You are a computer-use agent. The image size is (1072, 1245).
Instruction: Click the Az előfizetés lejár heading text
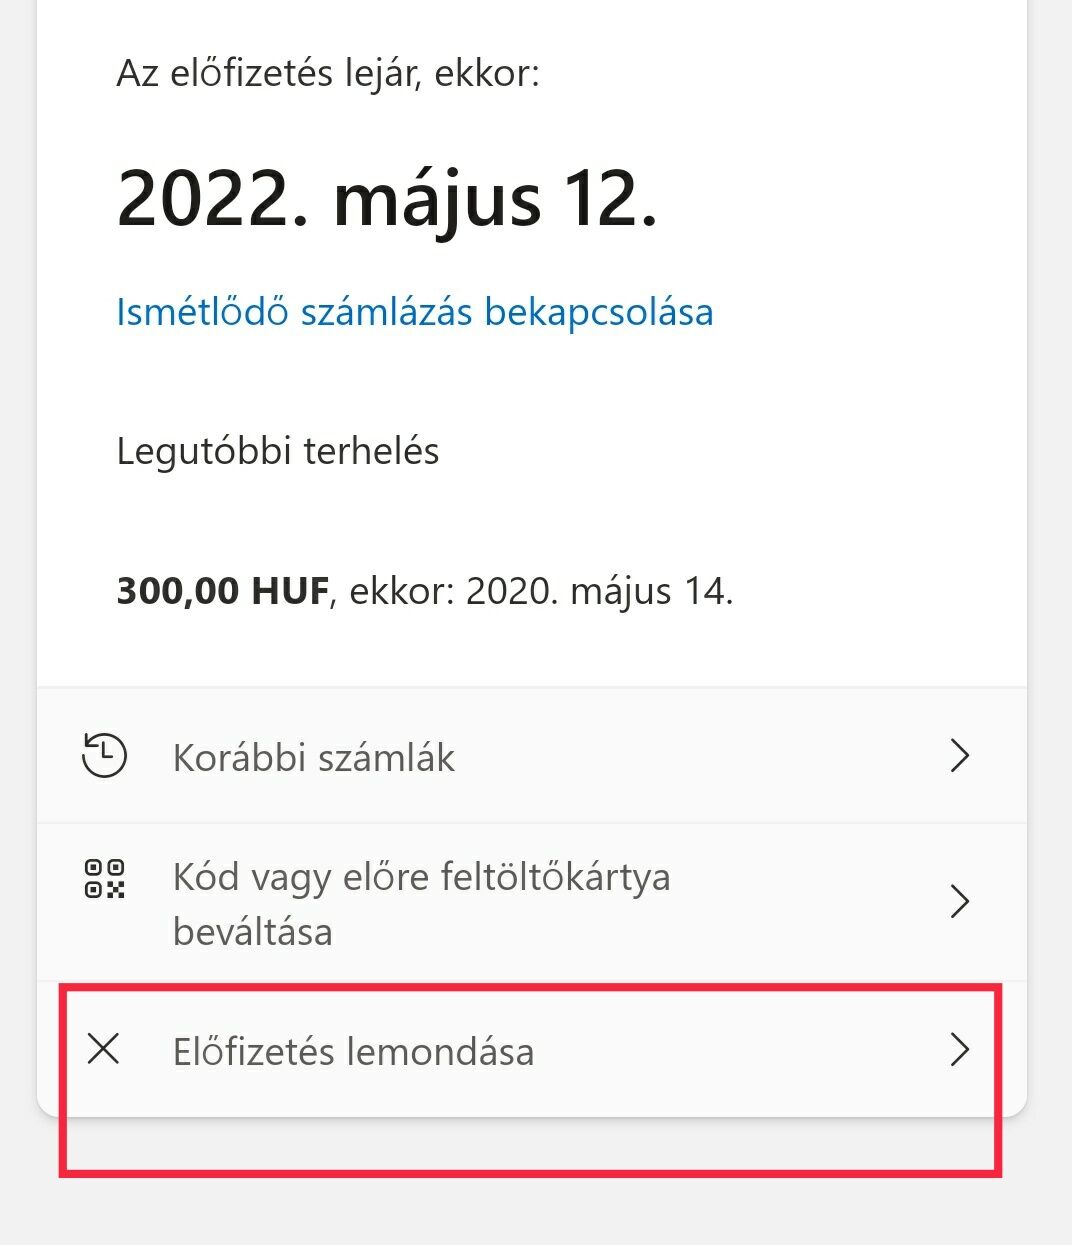[328, 73]
